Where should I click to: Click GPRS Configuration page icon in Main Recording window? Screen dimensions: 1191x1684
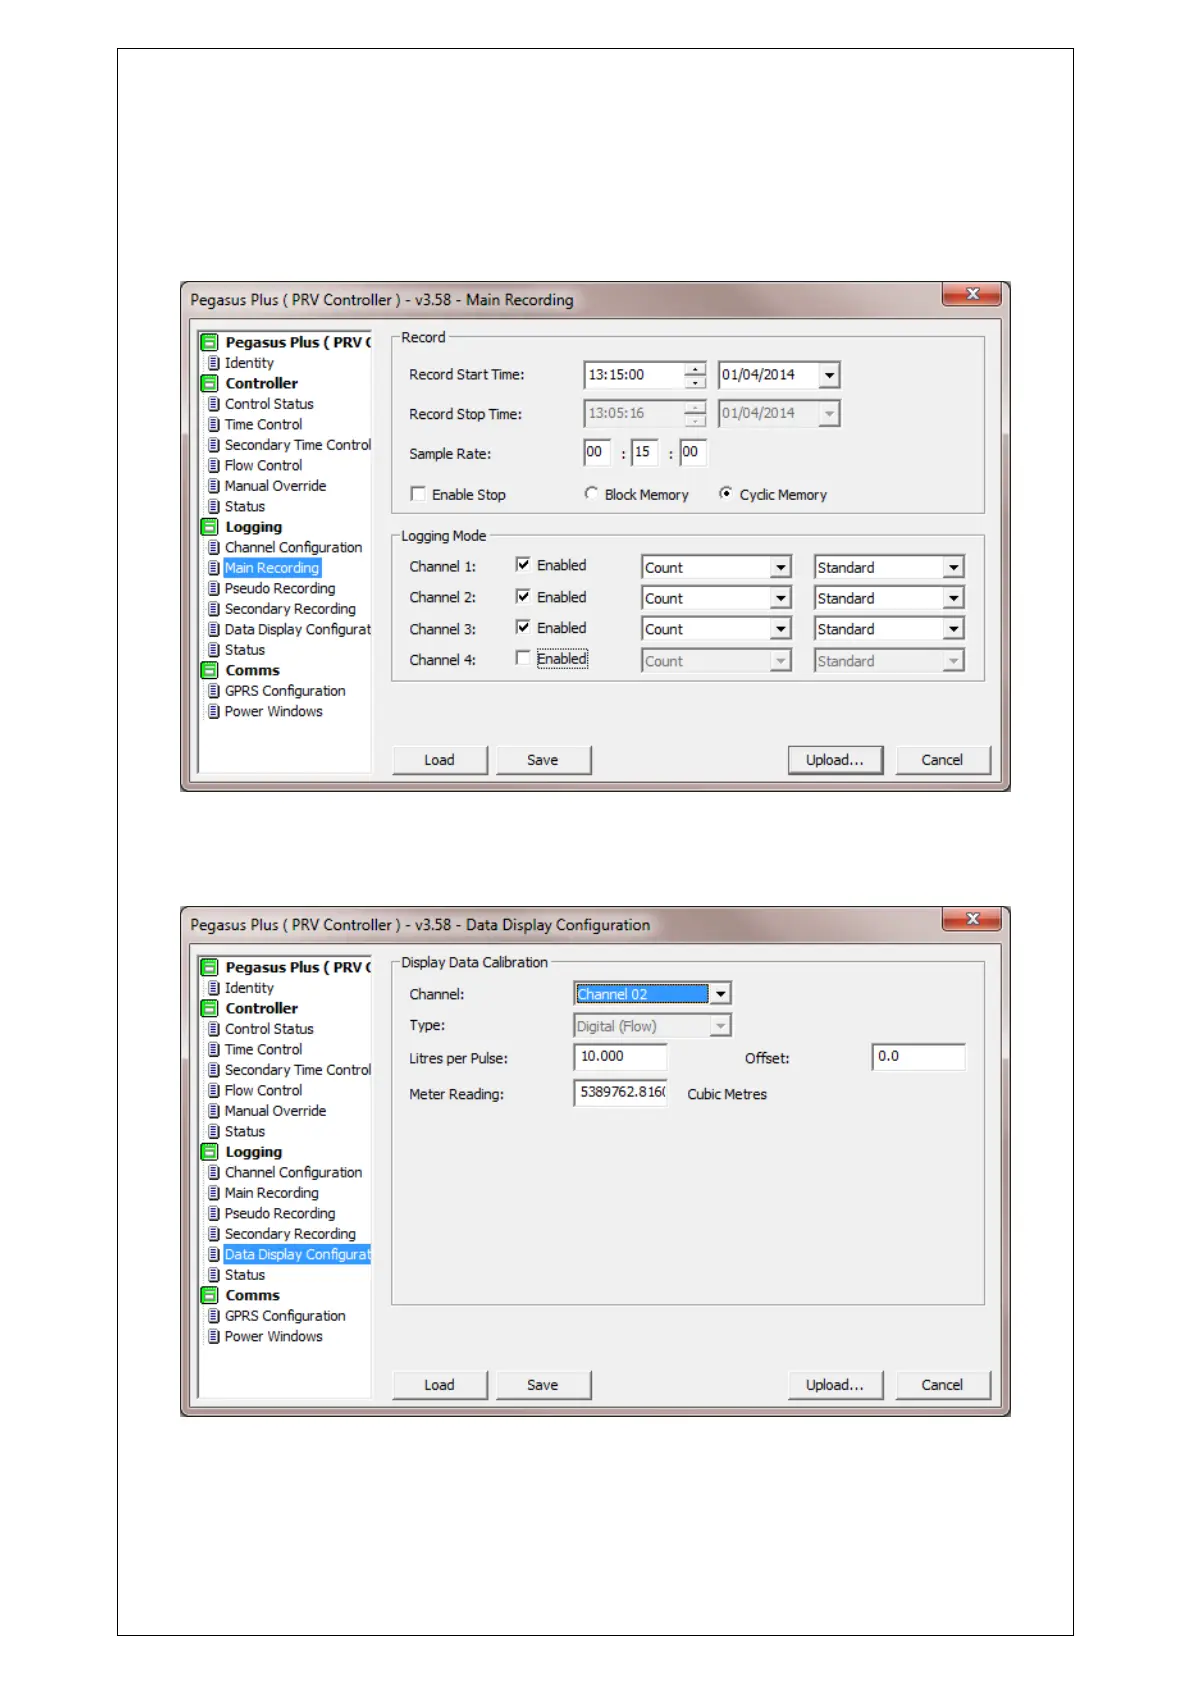click(x=213, y=691)
